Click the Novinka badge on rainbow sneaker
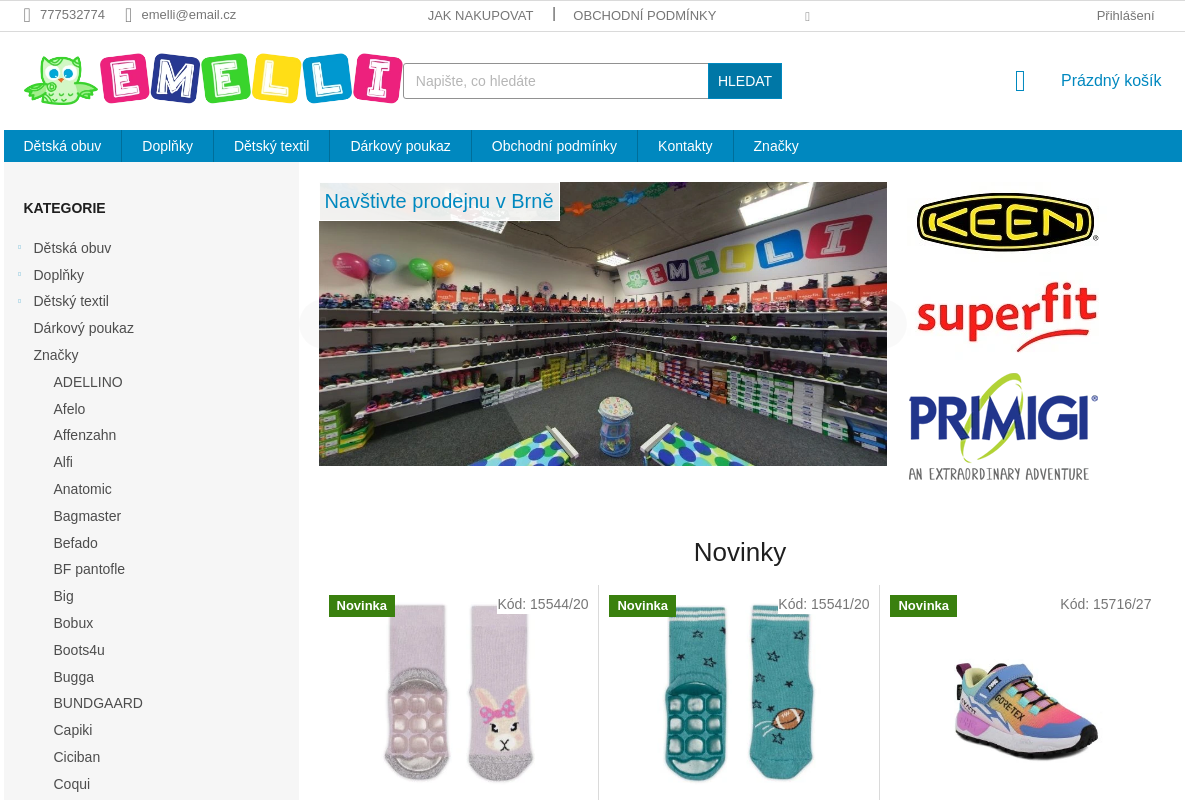The width and height of the screenshot is (1200, 800). tap(923, 606)
